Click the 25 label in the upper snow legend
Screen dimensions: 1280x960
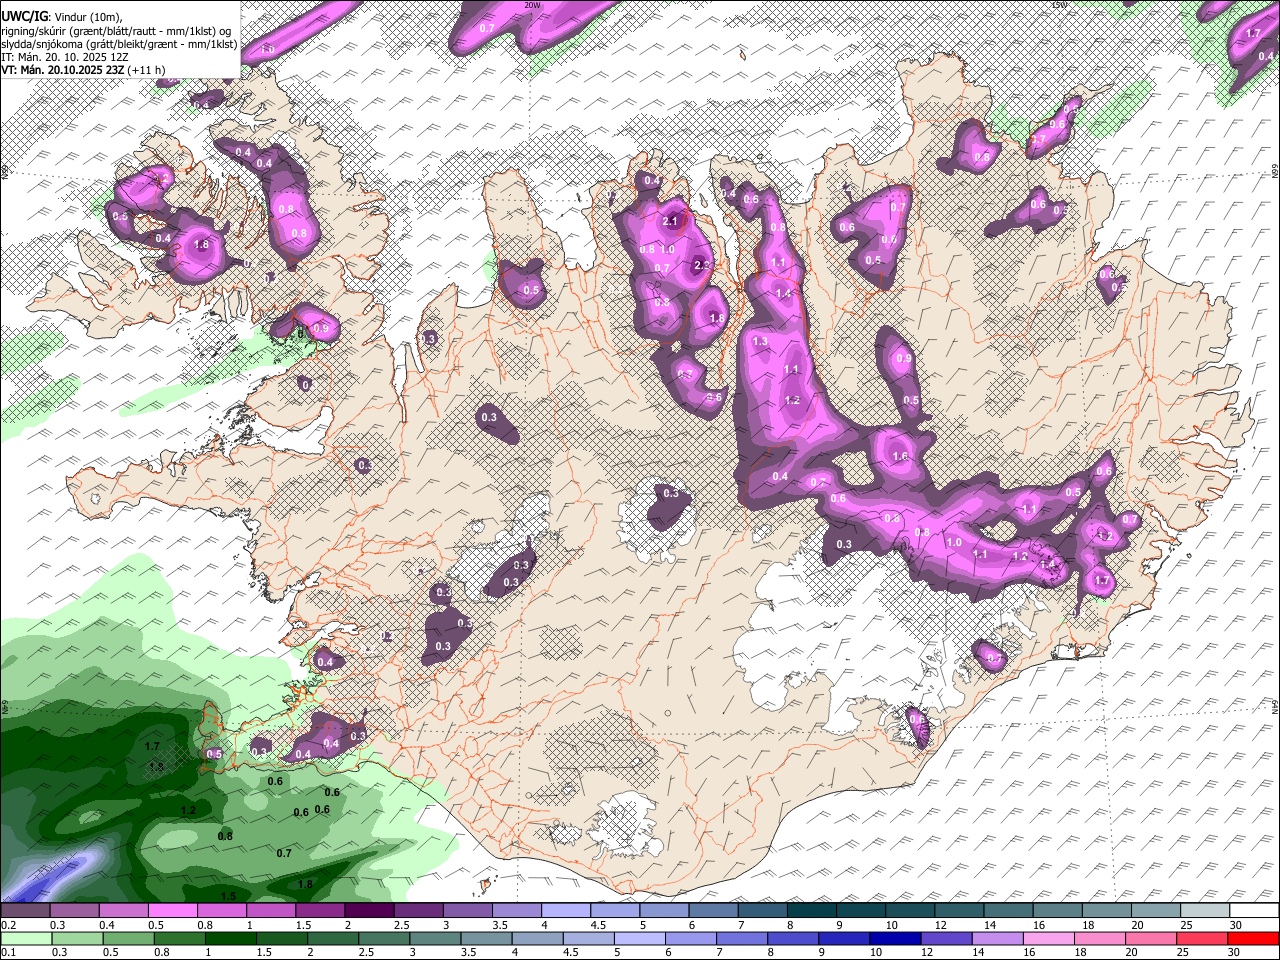[x=1186, y=925]
